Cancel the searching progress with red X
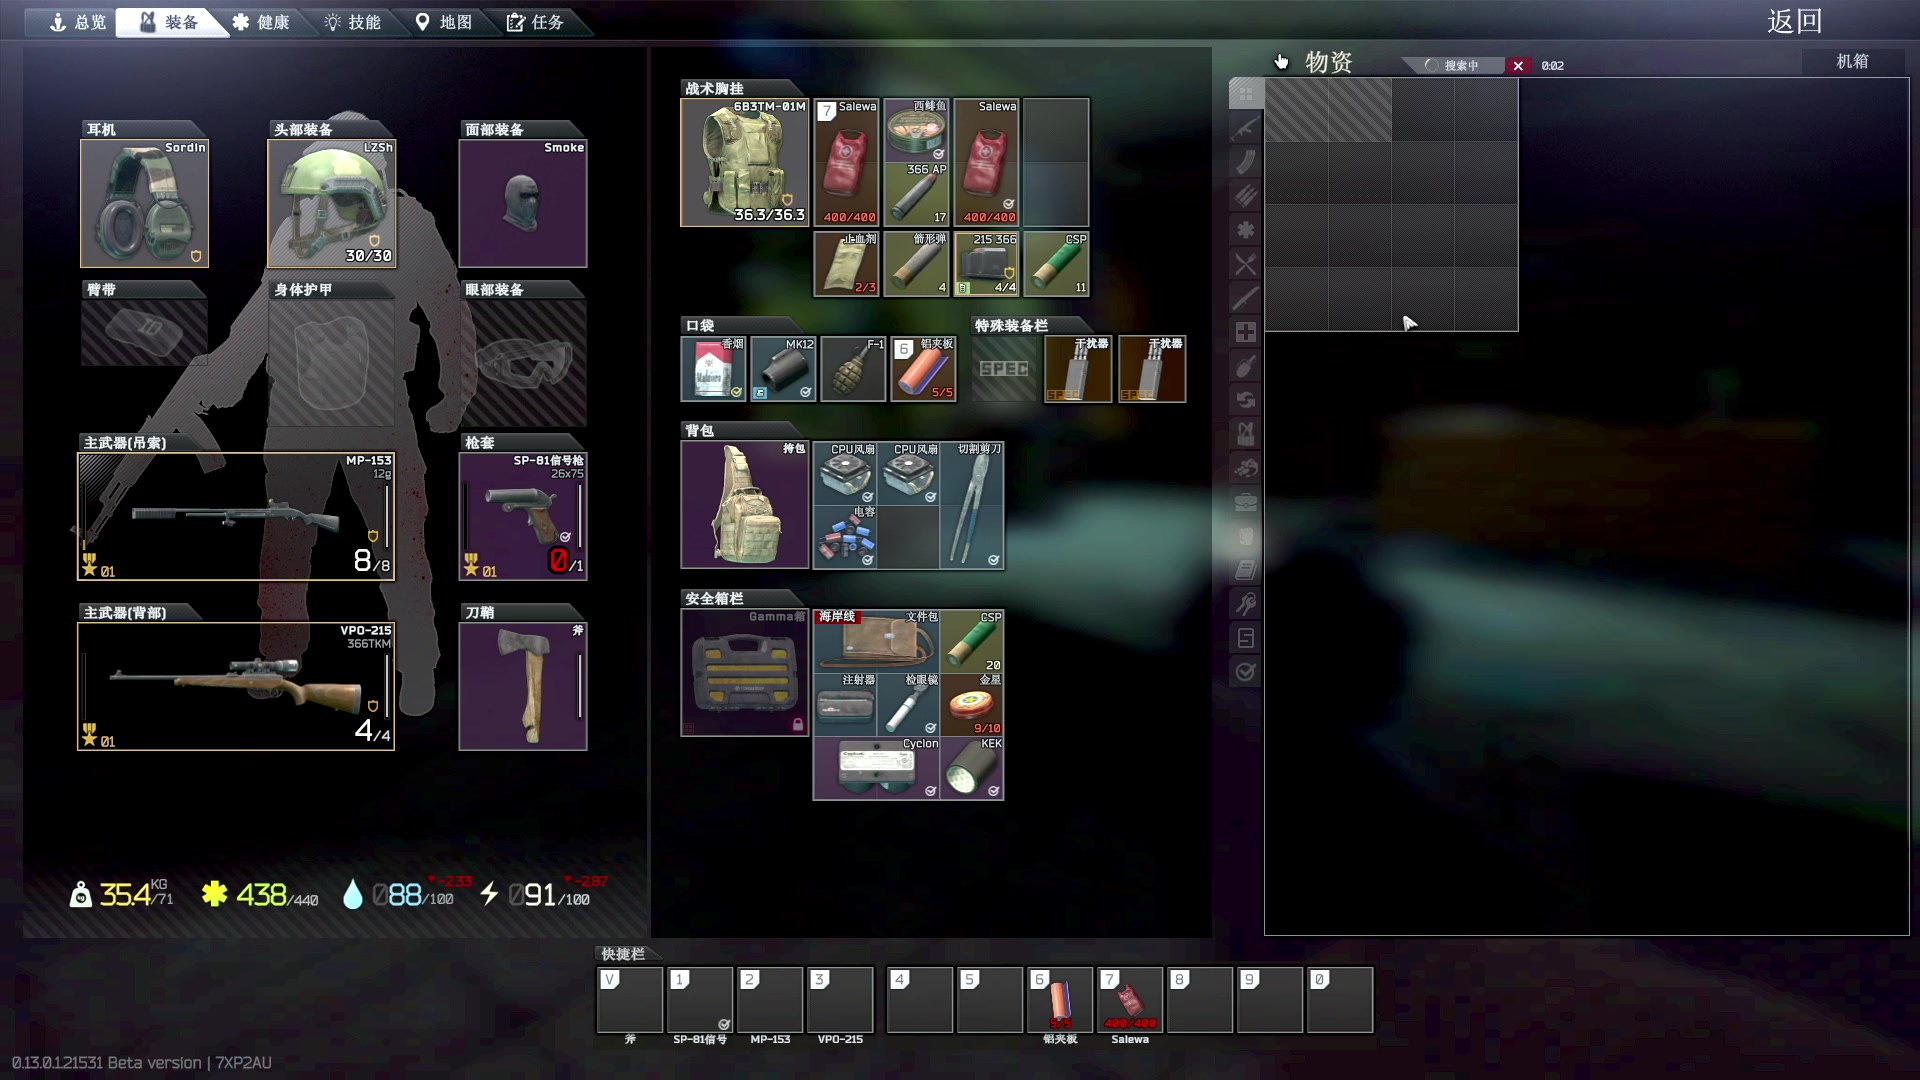 pos(1518,66)
